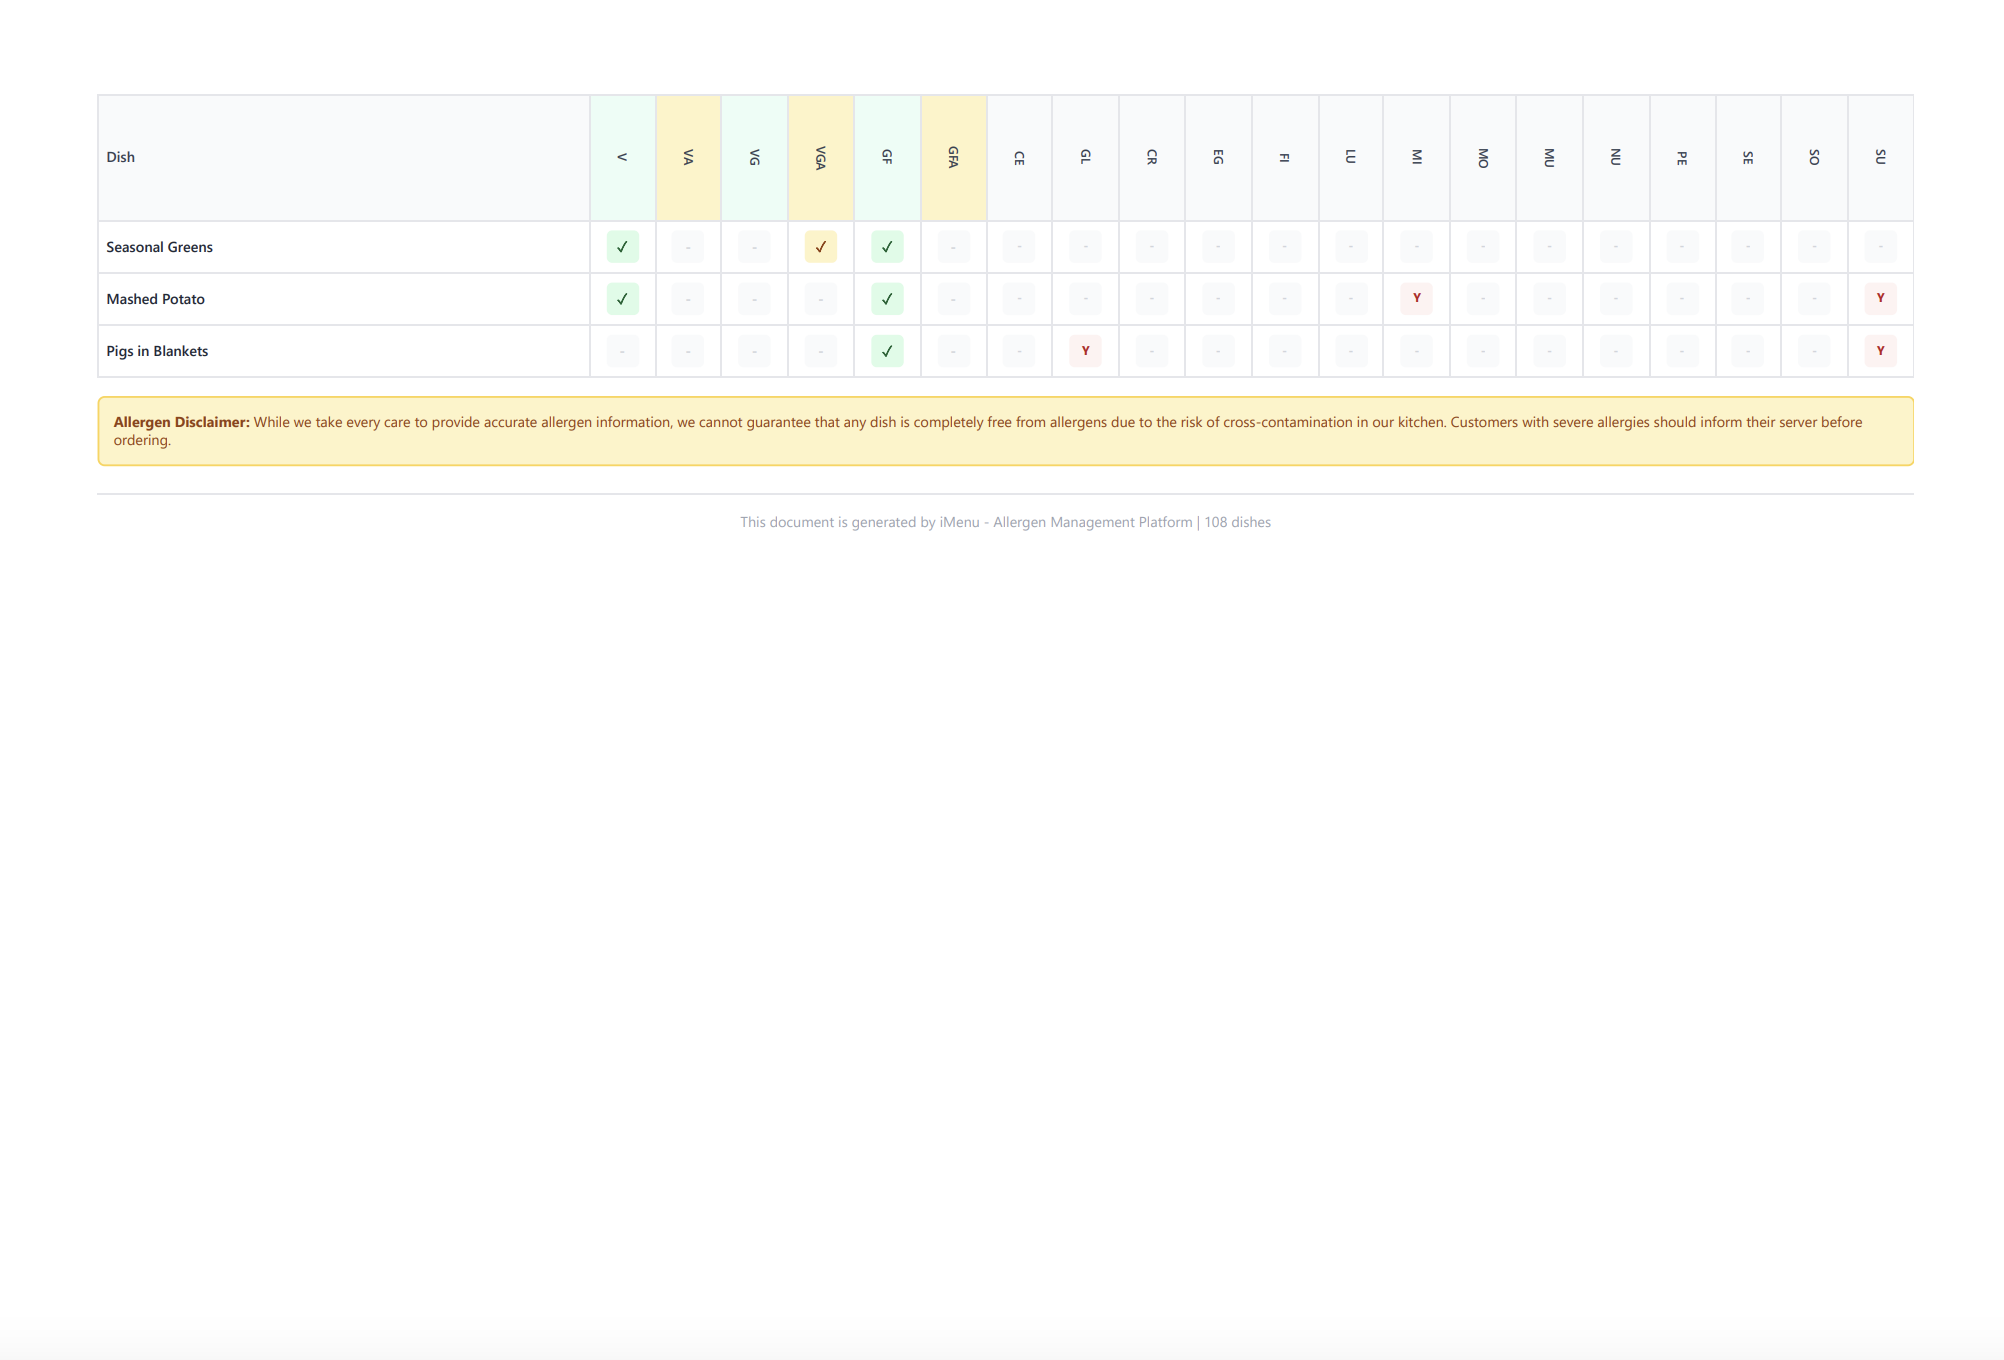Image resolution: width=2004 pixels, height=1360 pixels.
Task: Click the red Y in Mashed Potato MI column
Action: (1415, 299)
